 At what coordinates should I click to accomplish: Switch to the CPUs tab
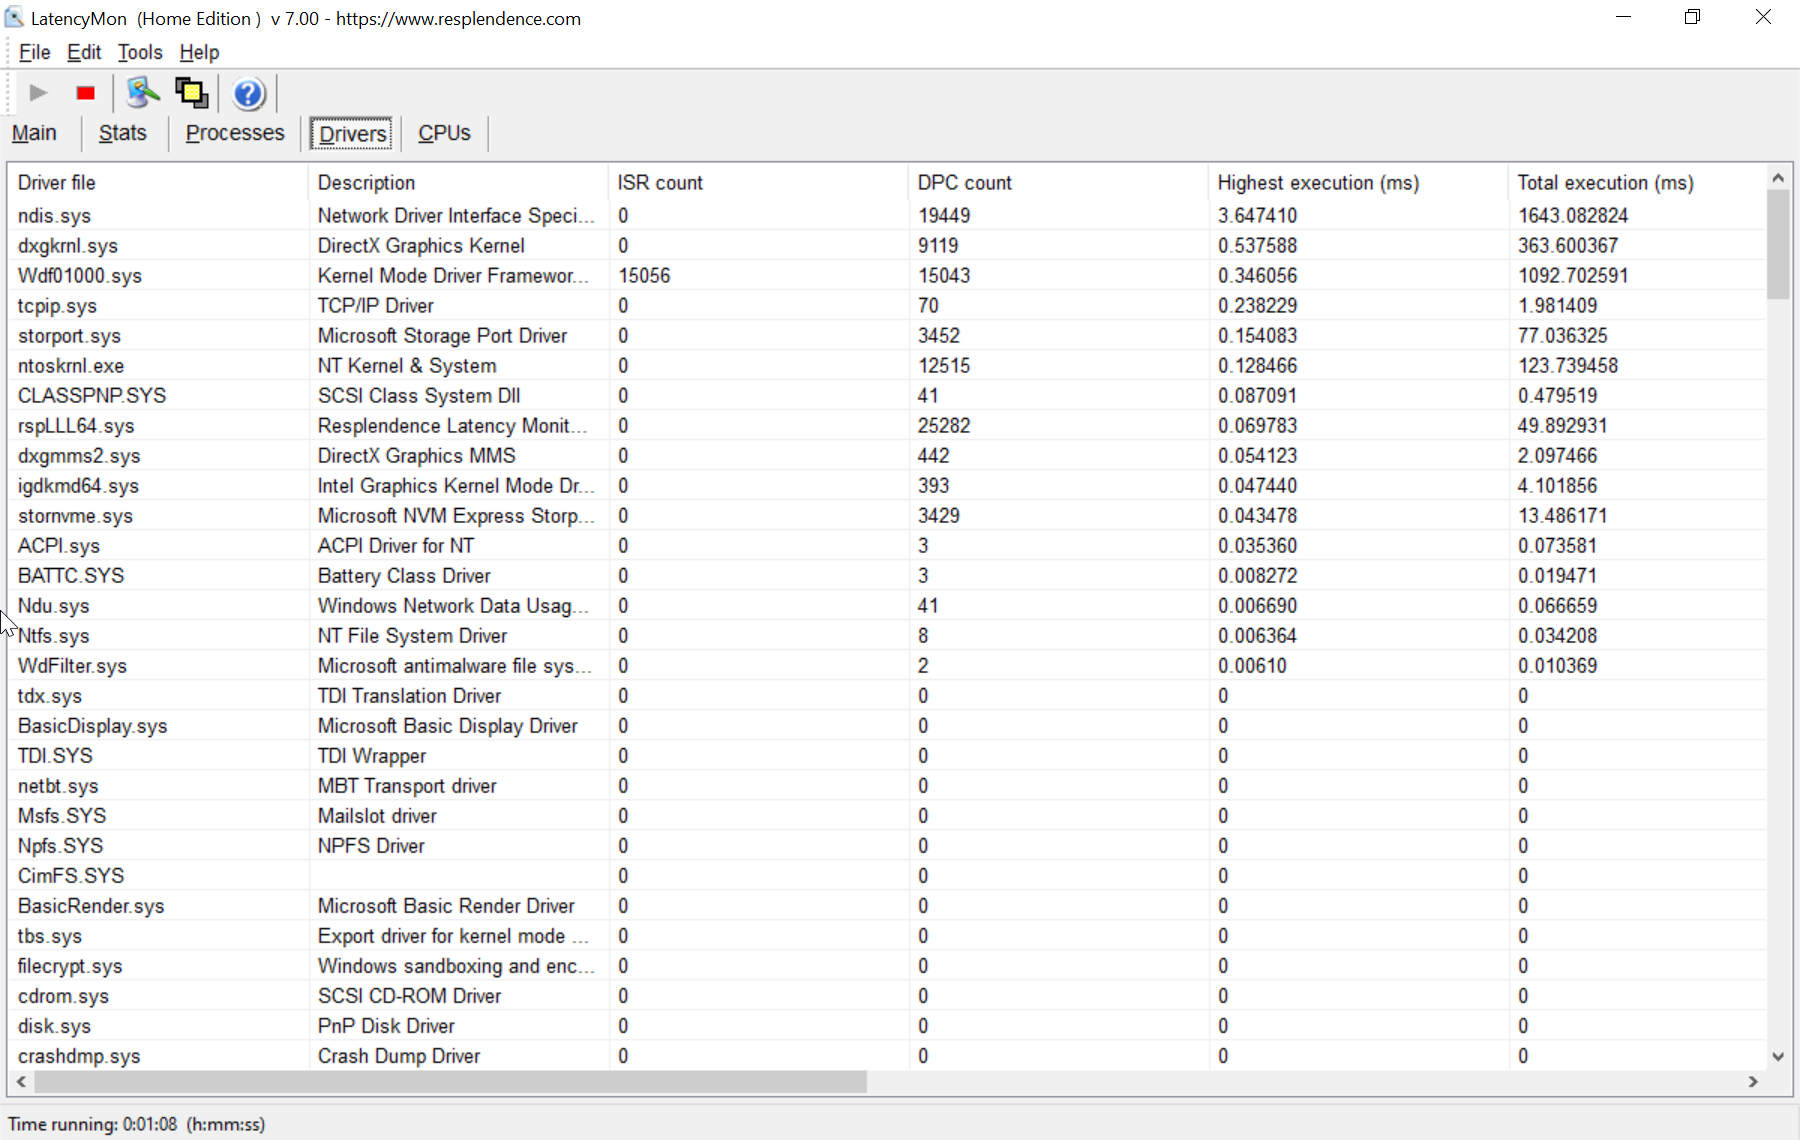444,133
